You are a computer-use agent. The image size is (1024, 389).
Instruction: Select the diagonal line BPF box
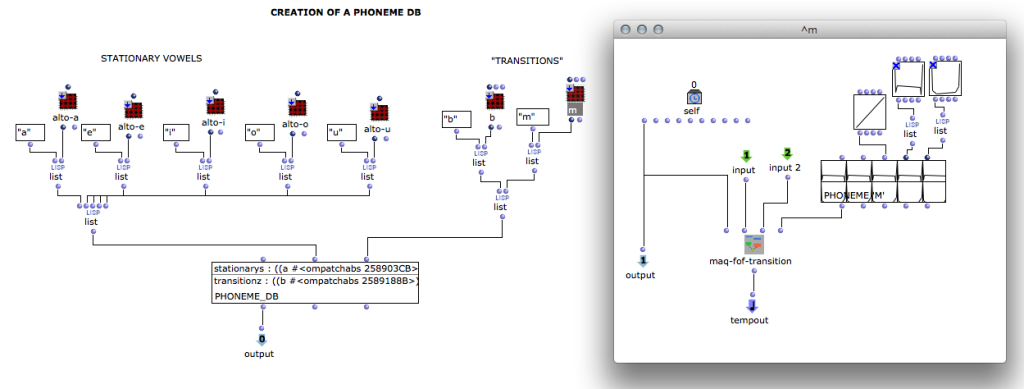point(870,111)
